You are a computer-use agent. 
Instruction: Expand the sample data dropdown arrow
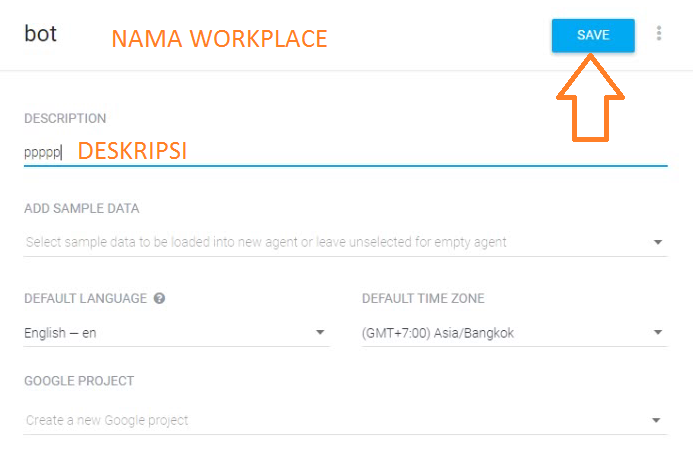pyautogui.click(x=658, y=242)
